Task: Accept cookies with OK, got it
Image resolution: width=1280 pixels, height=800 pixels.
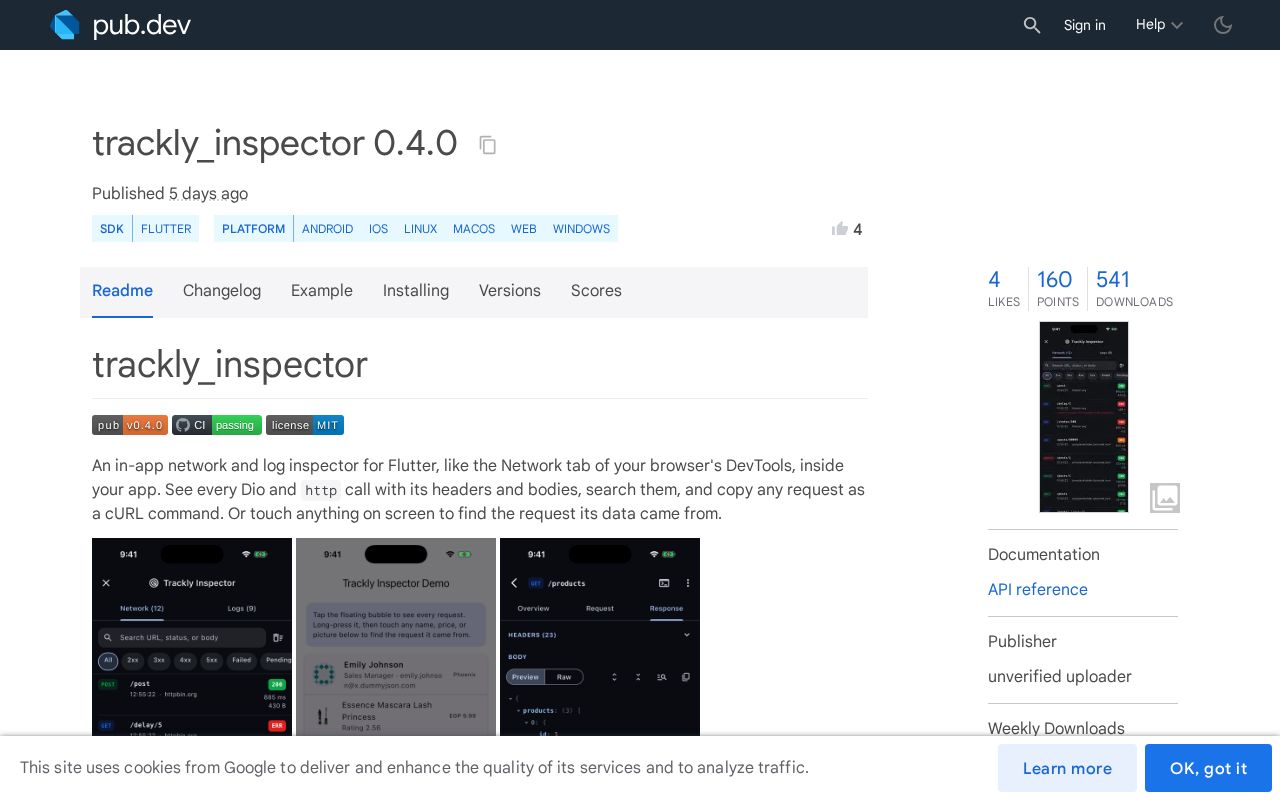Action: point(1208,768)
